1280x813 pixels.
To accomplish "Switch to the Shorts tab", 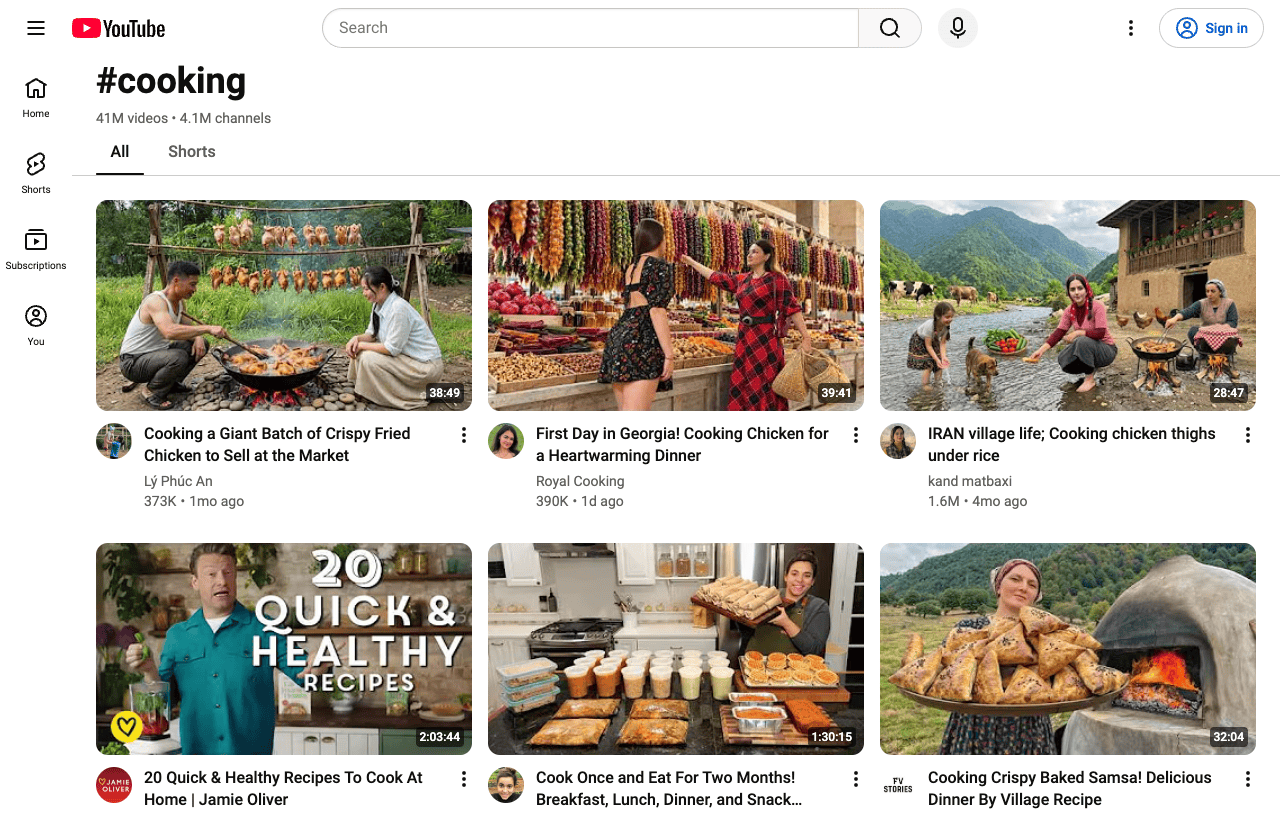I will pyautogui.click(x=192, y=152).
